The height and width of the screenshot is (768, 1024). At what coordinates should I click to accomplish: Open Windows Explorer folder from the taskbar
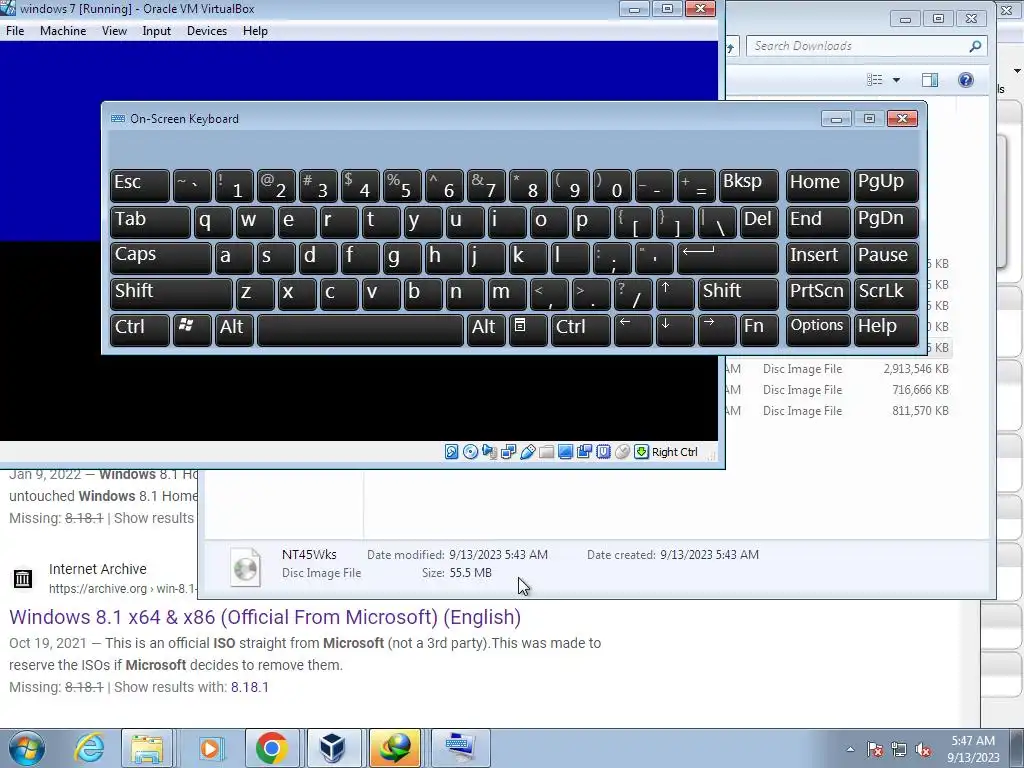click(x=147, y=748)
